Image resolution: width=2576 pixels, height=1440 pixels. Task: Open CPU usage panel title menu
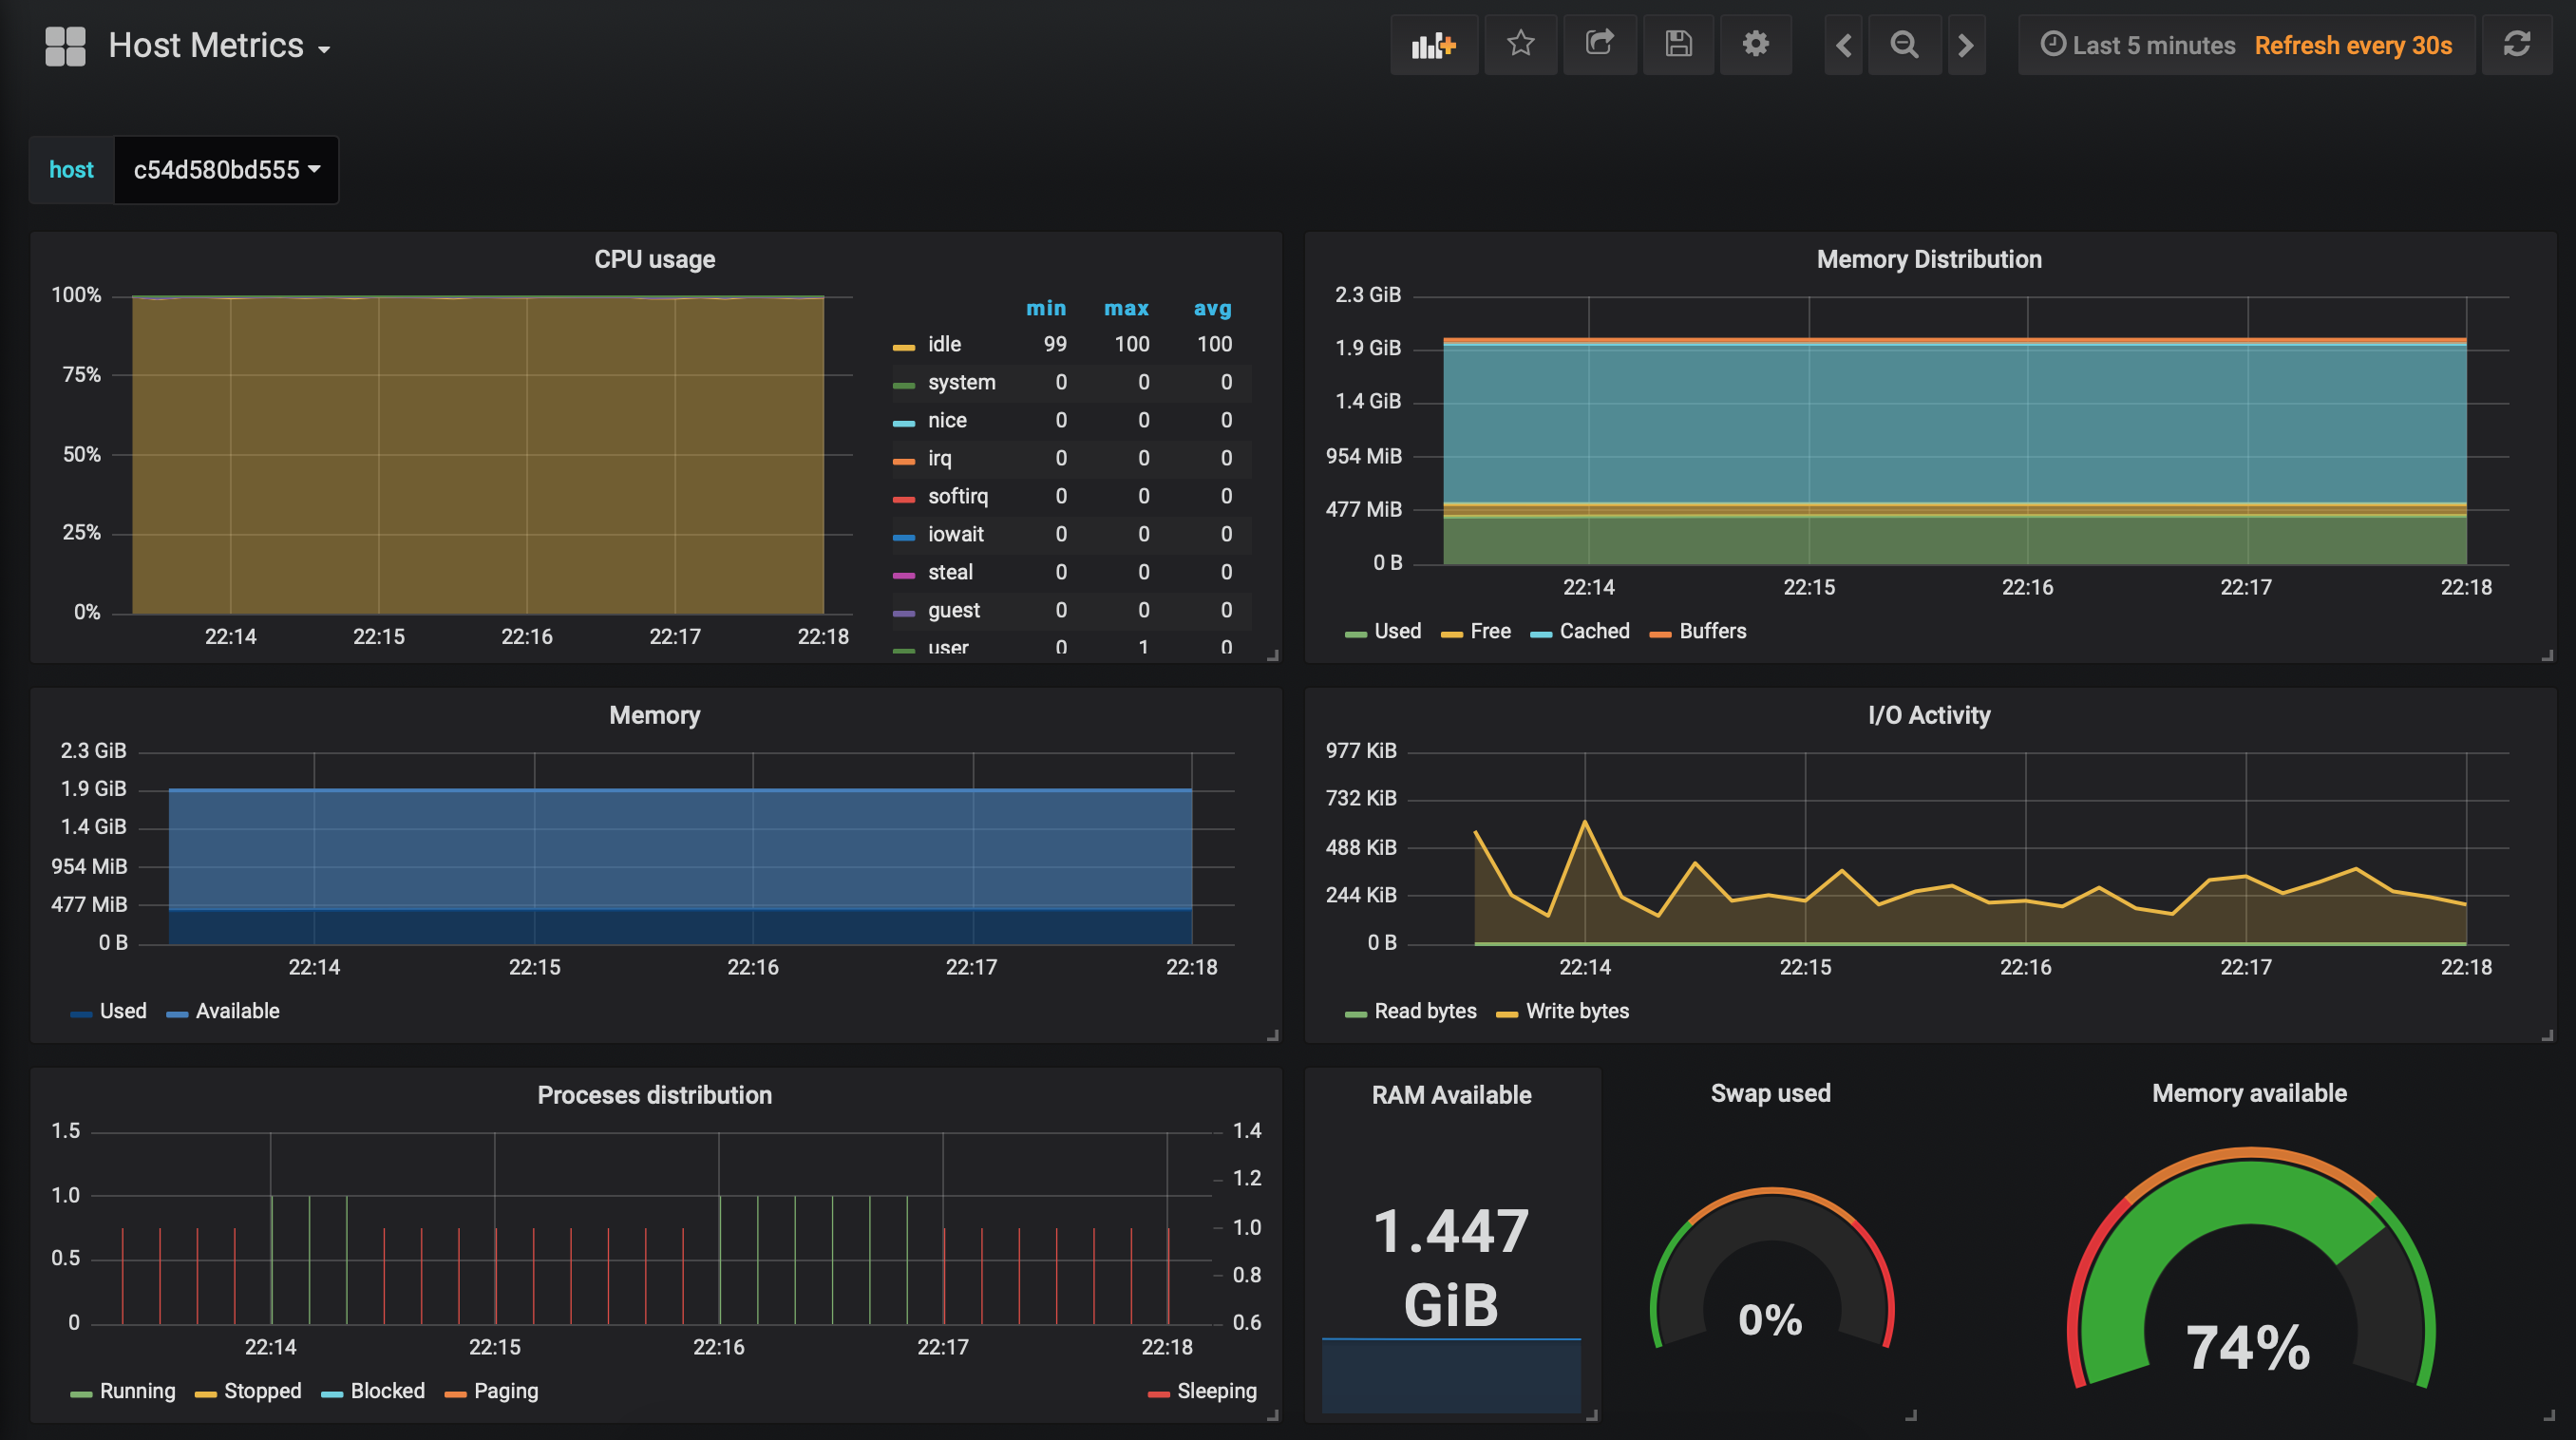tap(654, 259)
